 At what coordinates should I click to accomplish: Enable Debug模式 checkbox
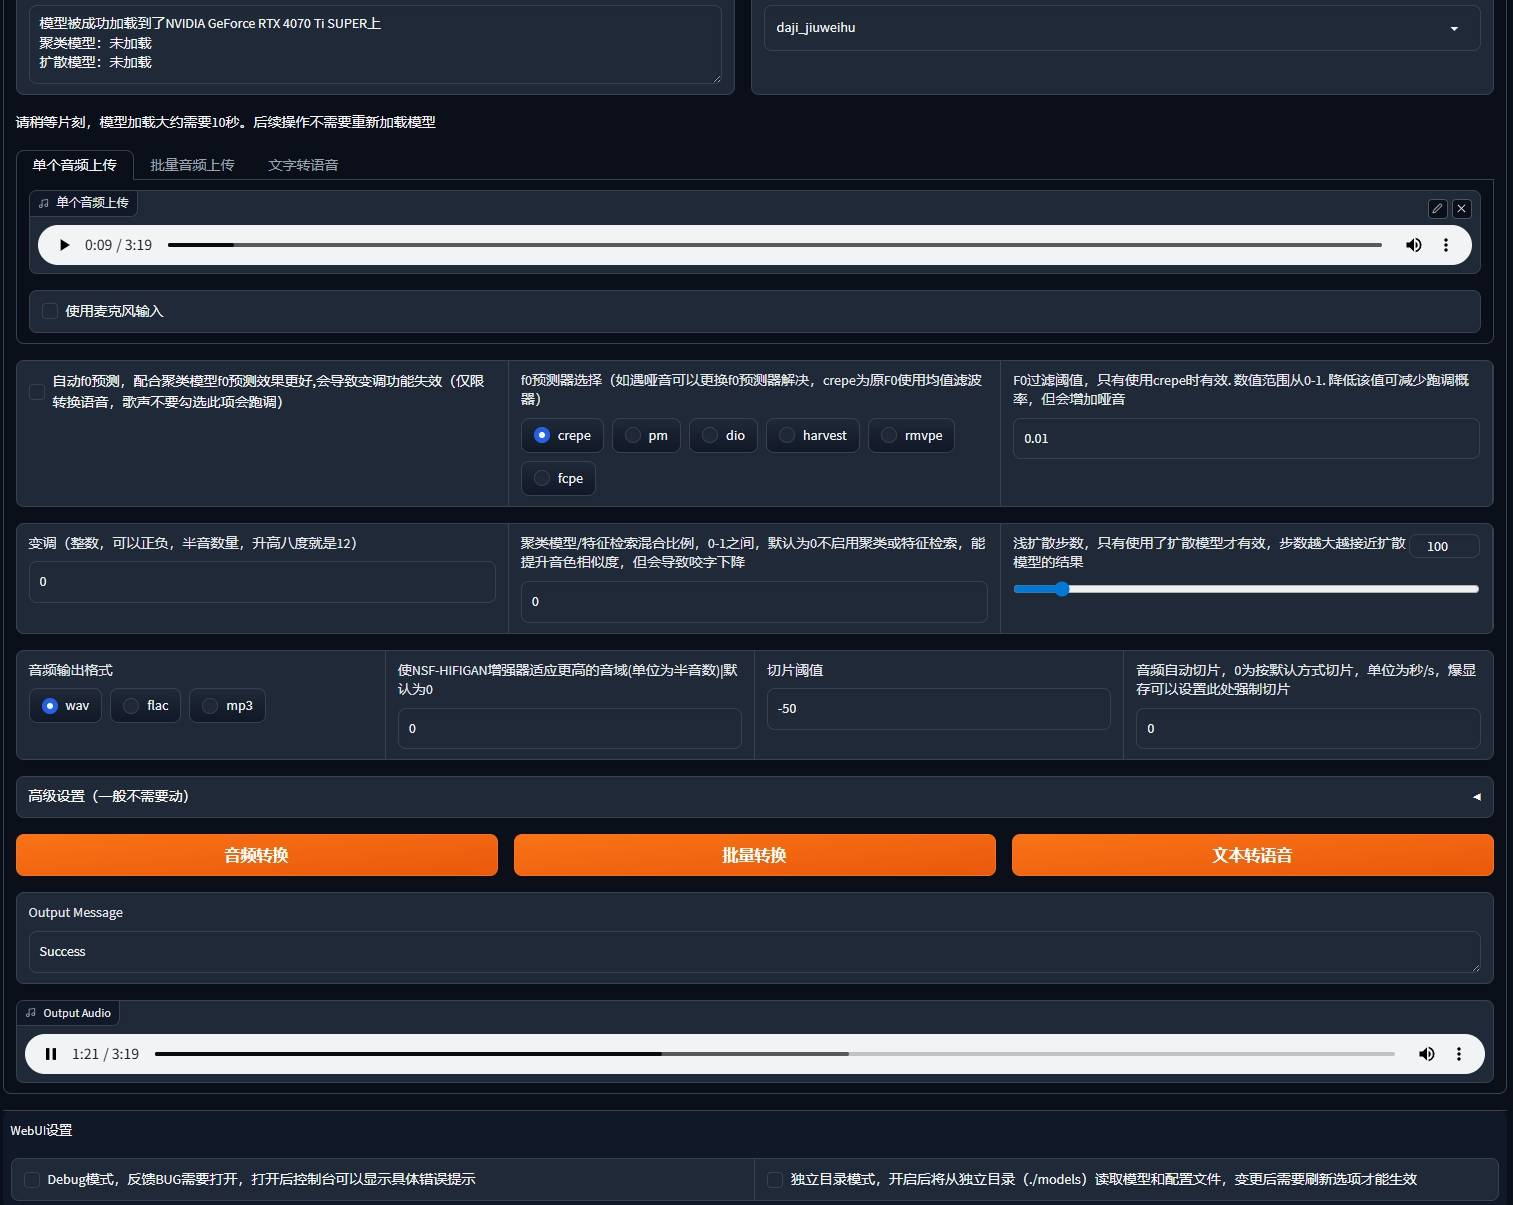32,1180
